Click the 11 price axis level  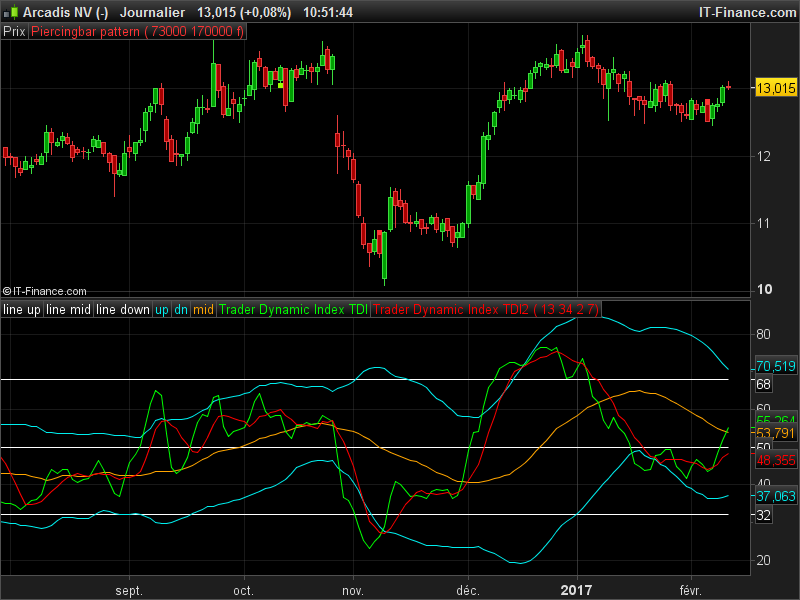coord(764,223)
